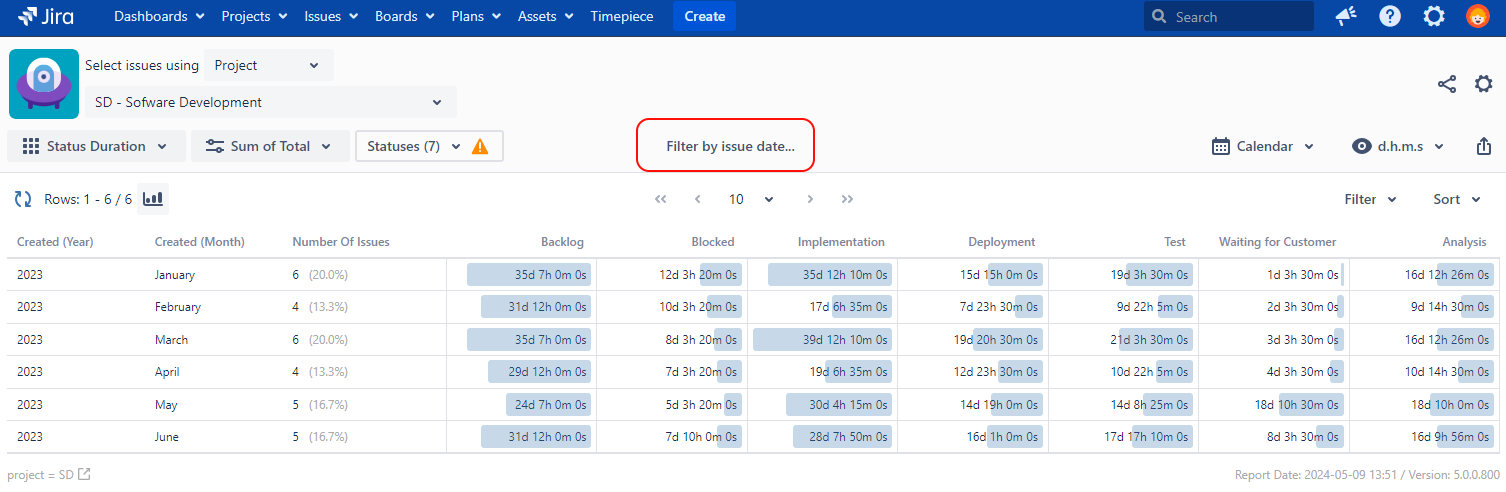Open the bar chart view icon

point(153,199)
